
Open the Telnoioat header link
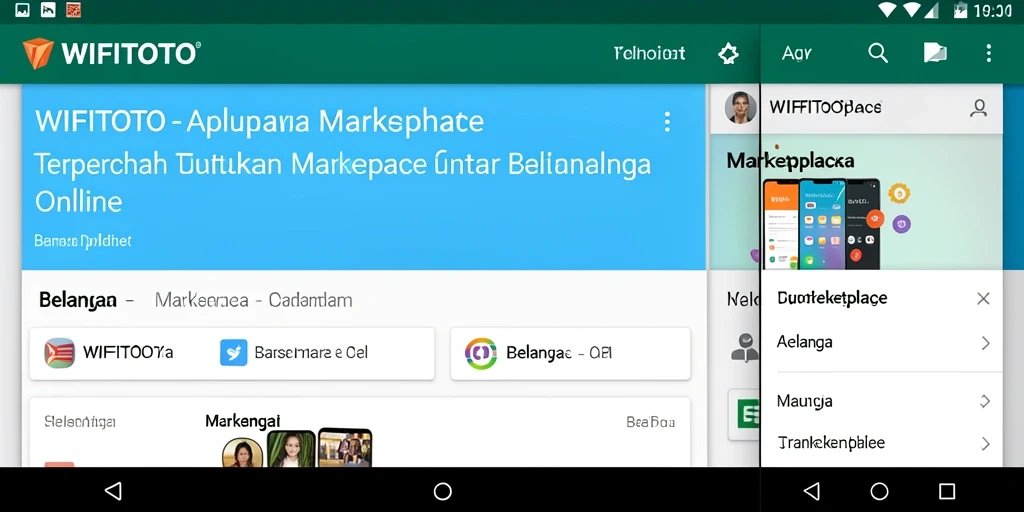[x=650, y=53]
